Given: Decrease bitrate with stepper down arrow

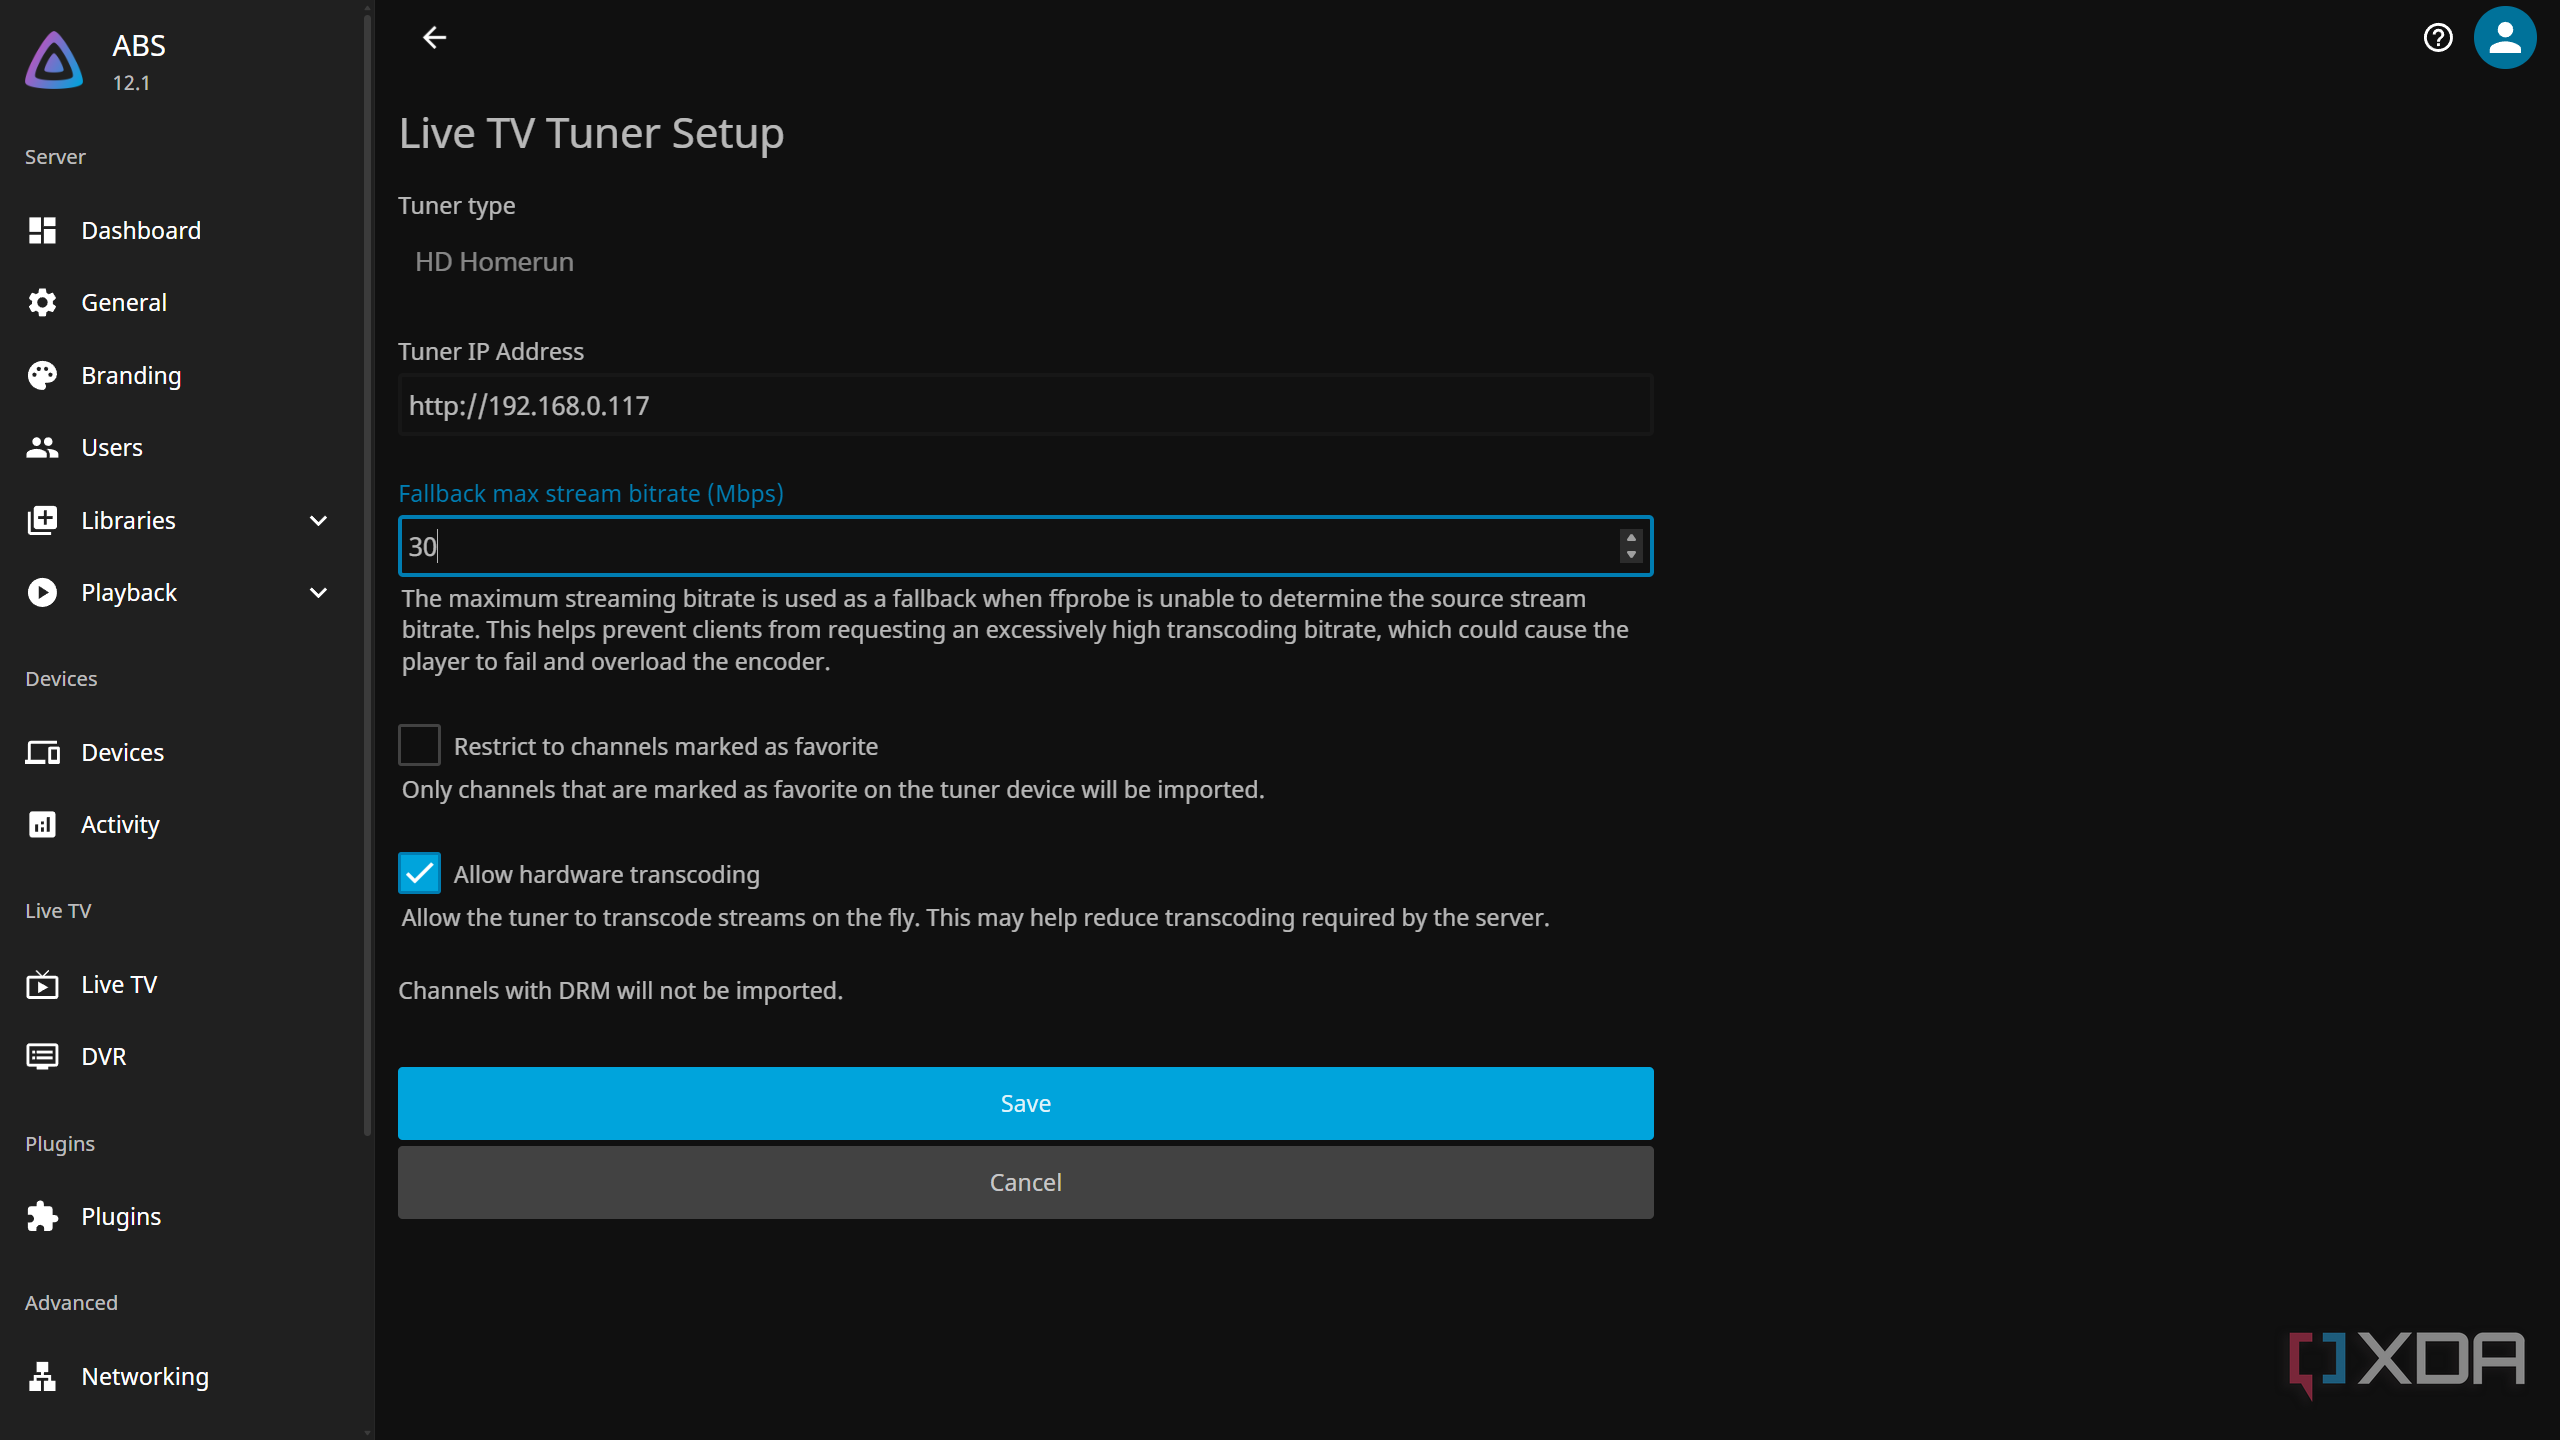Looking at the screenshot, I should (1631, 554).
